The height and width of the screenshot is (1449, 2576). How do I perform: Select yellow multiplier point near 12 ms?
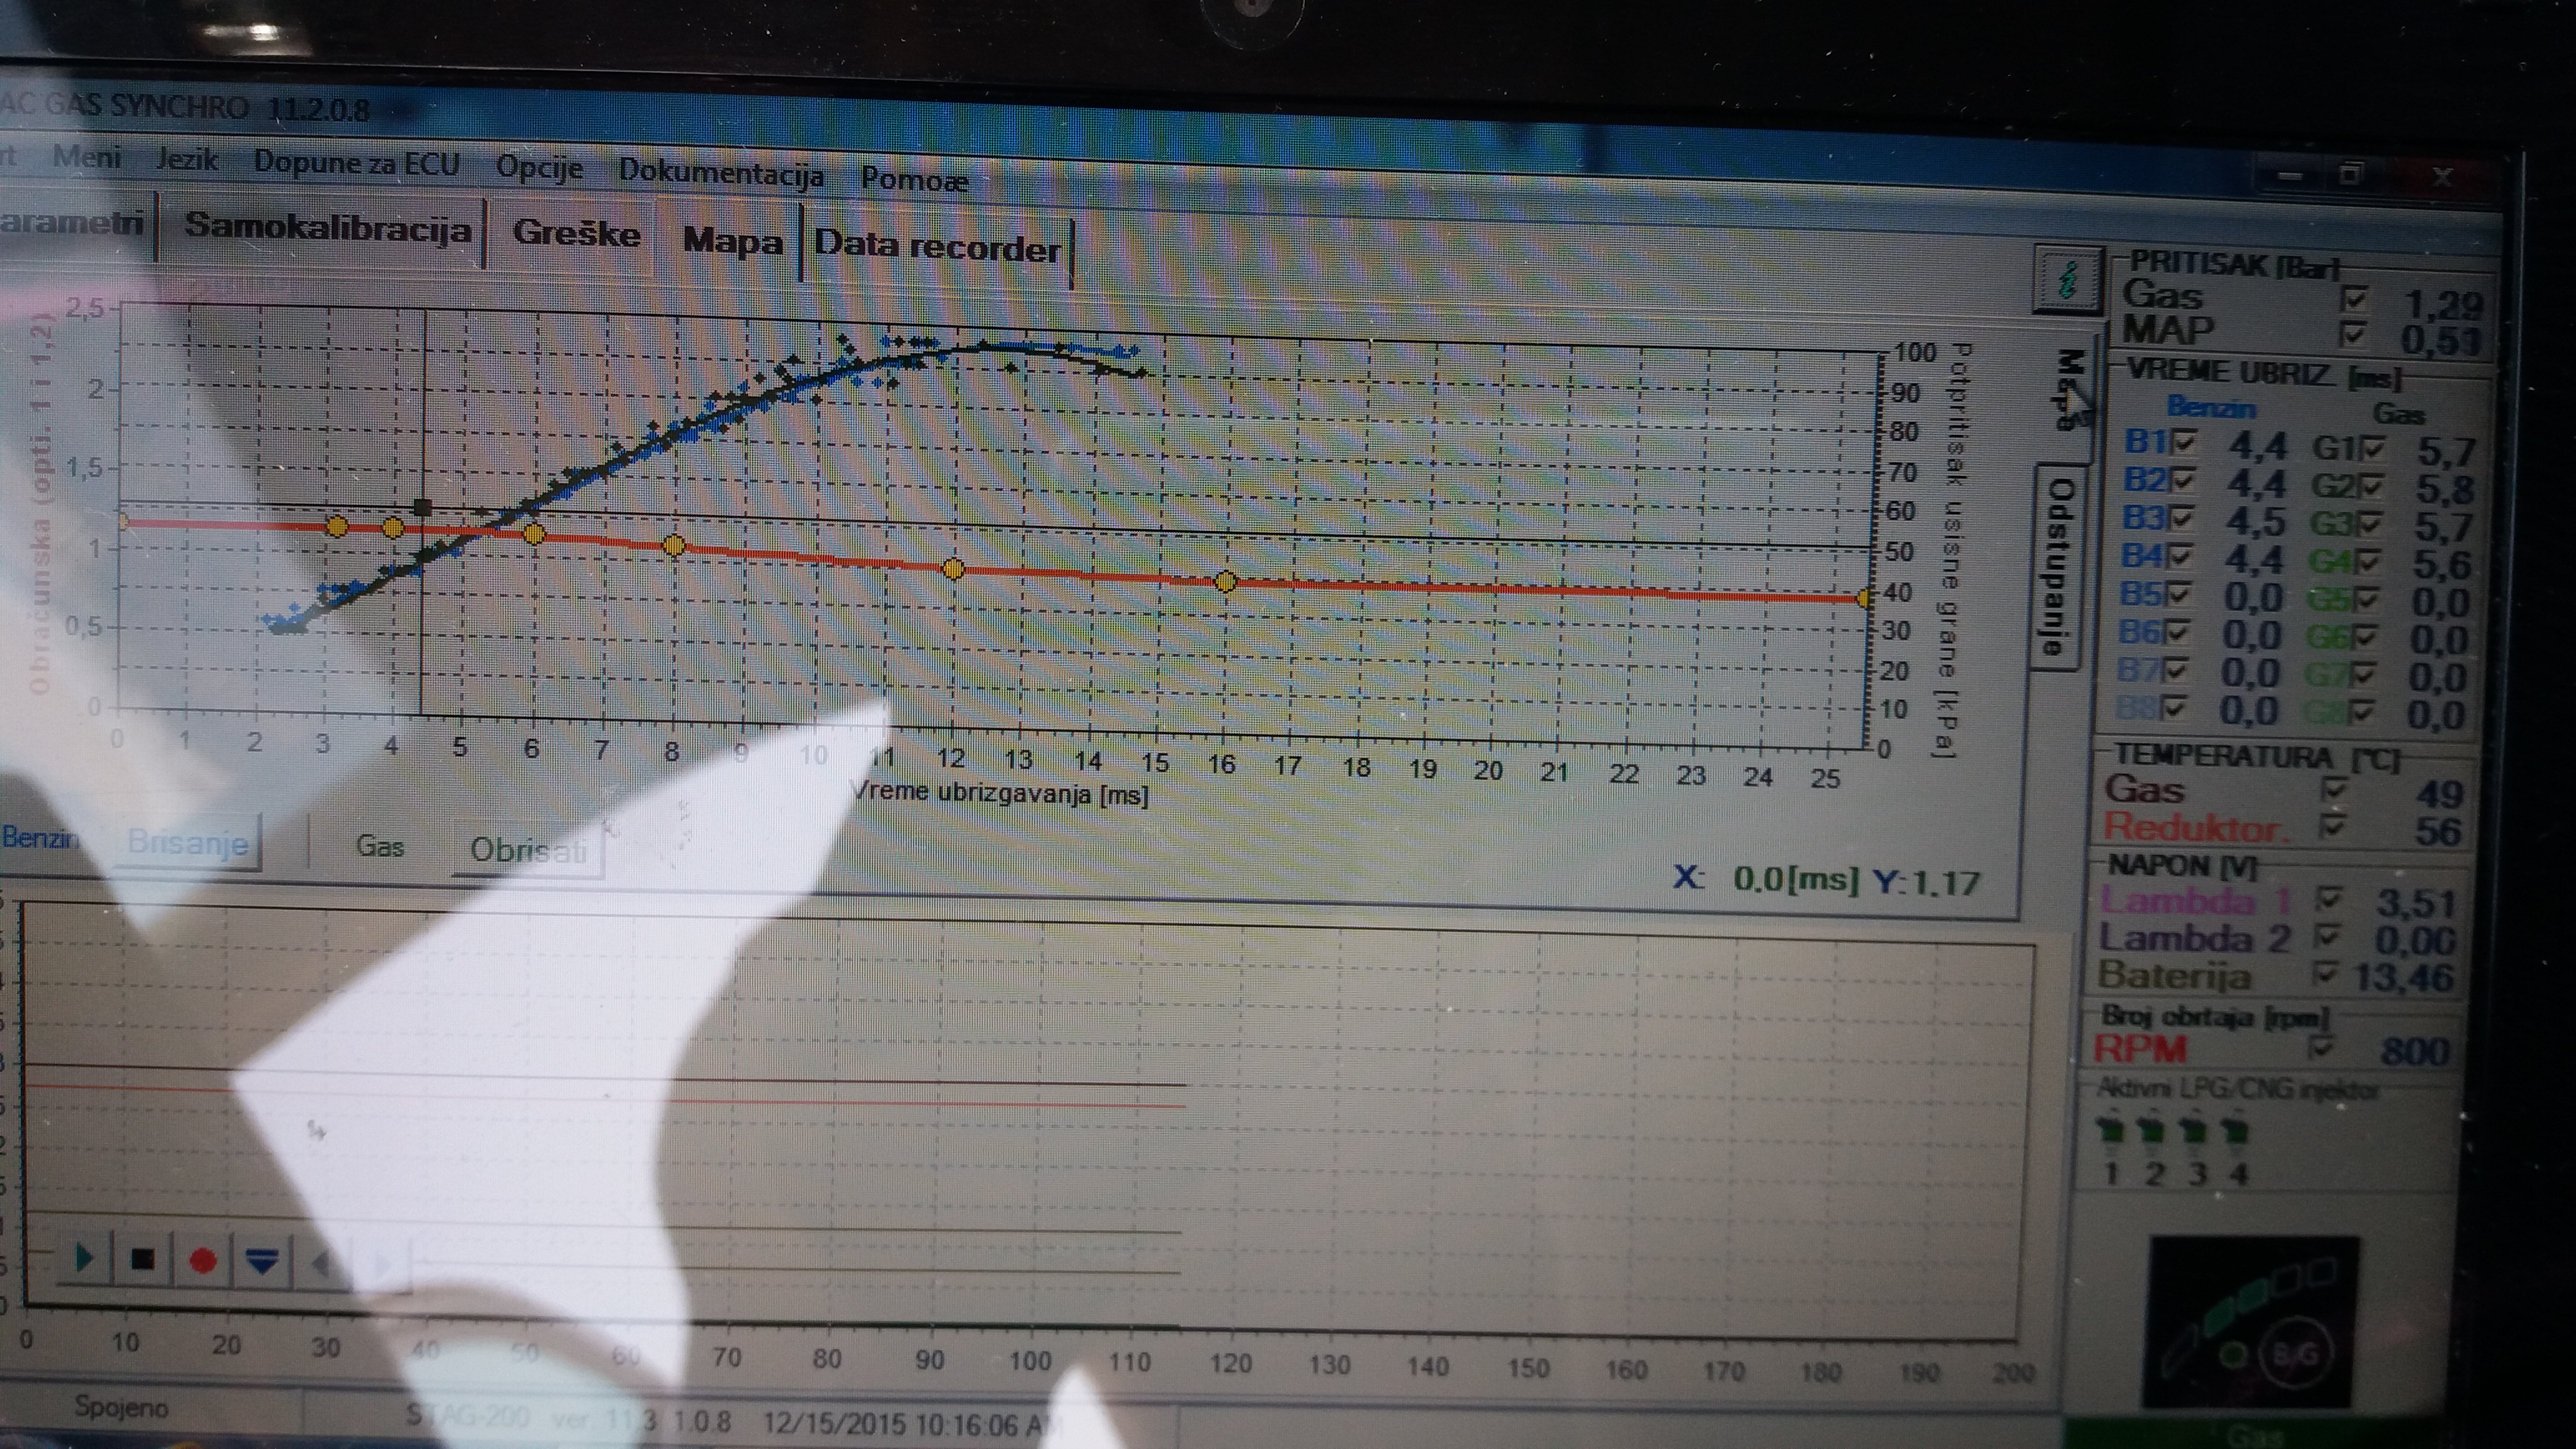pos(953,569)
